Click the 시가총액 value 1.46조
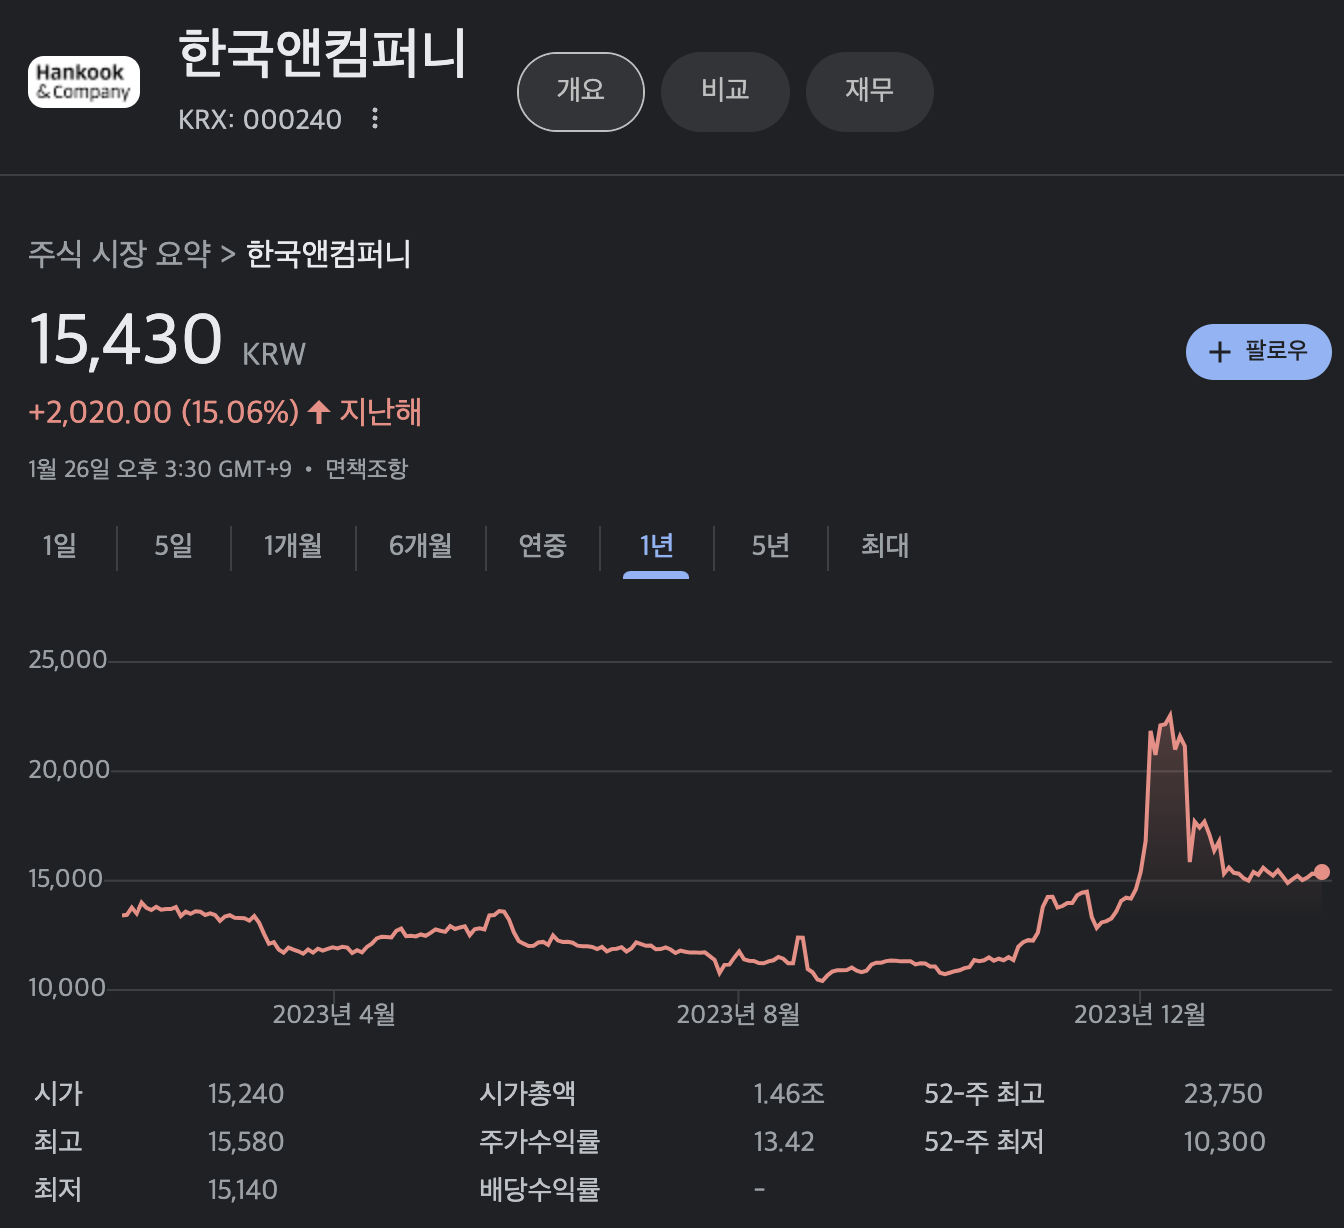Viewport: 1344px width, 1228px height. click(x=789, y=1094)
